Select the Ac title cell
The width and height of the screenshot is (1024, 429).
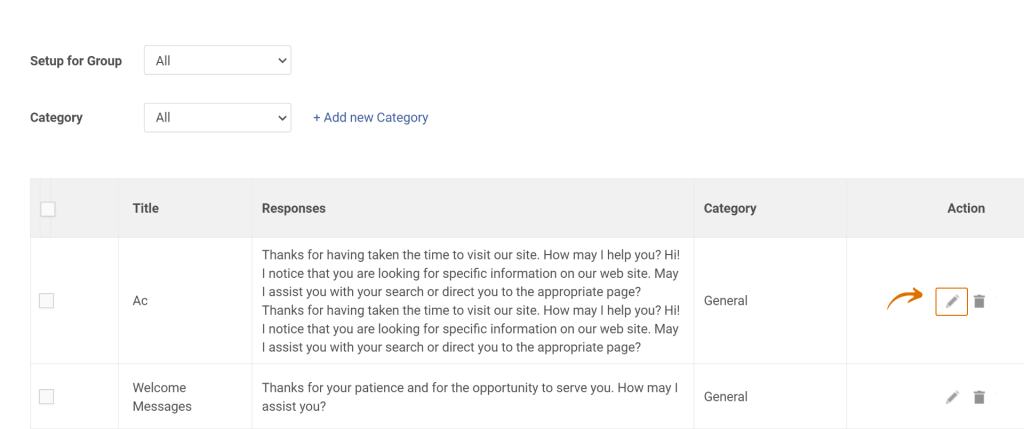(140, 301)
